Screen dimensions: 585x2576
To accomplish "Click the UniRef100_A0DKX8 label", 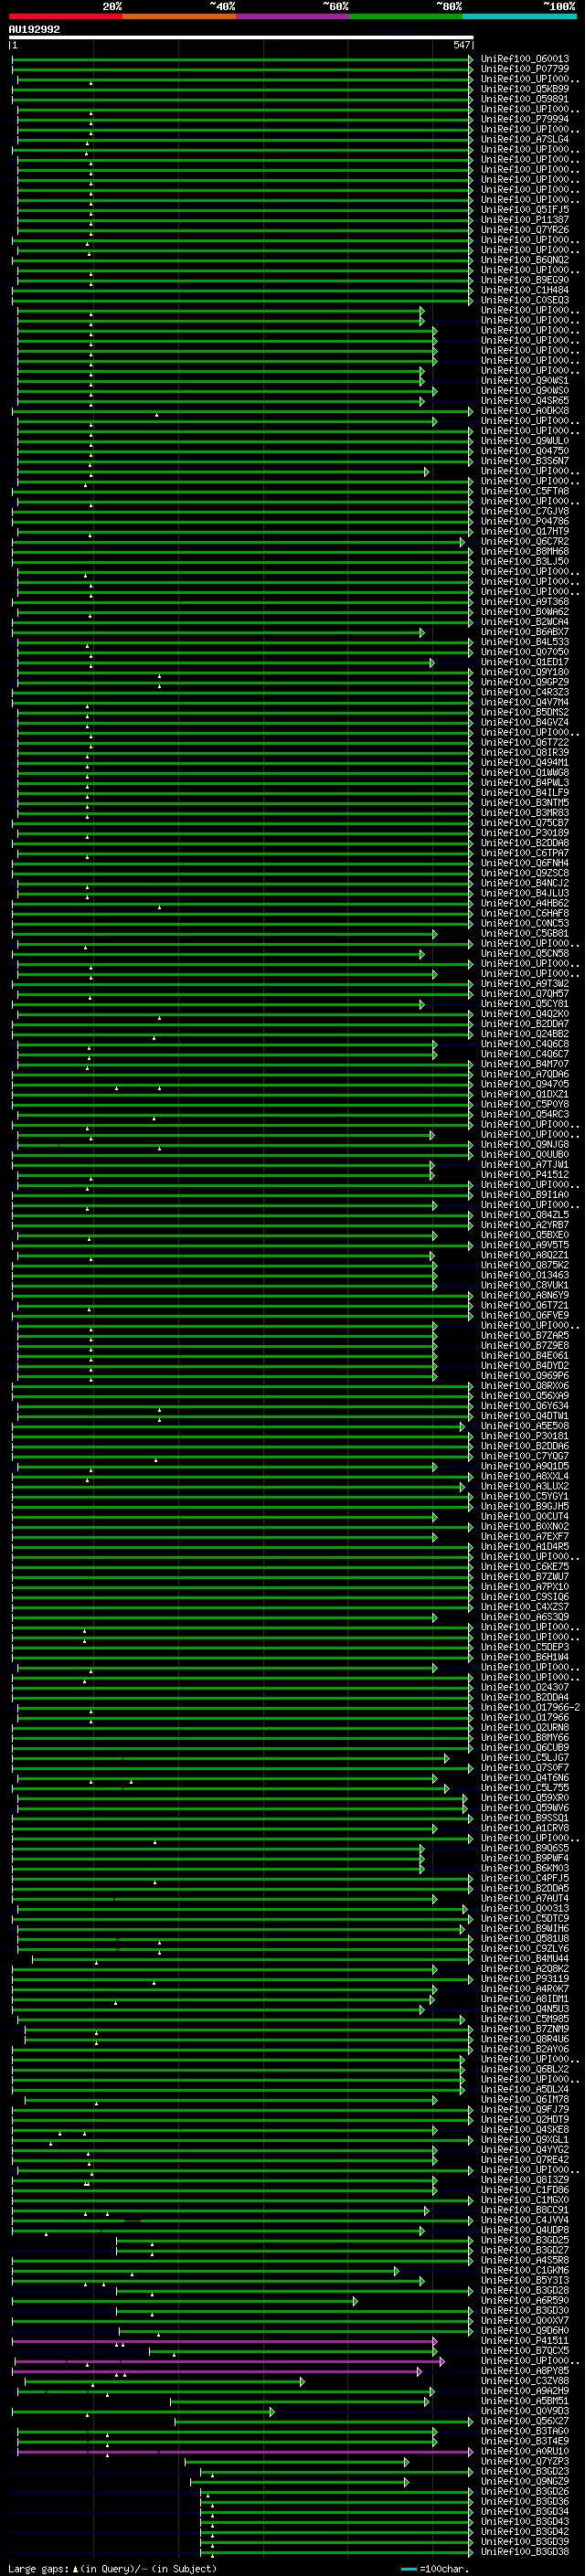I will 525,411.
